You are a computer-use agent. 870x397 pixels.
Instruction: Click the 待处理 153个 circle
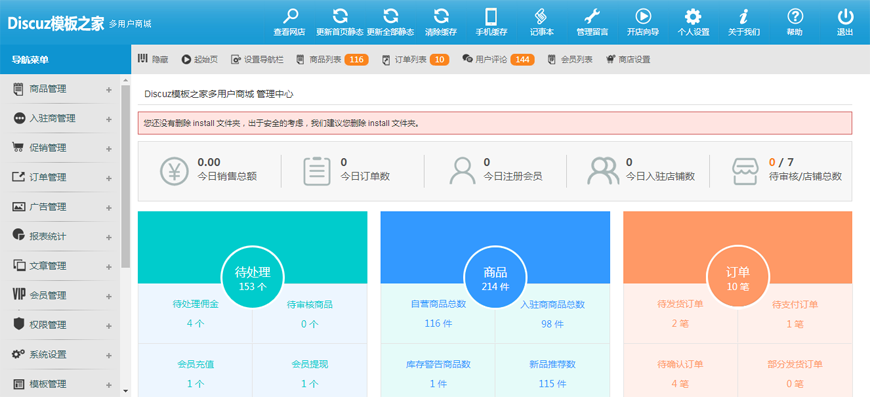pyautogui.click(x=252, y=277)
